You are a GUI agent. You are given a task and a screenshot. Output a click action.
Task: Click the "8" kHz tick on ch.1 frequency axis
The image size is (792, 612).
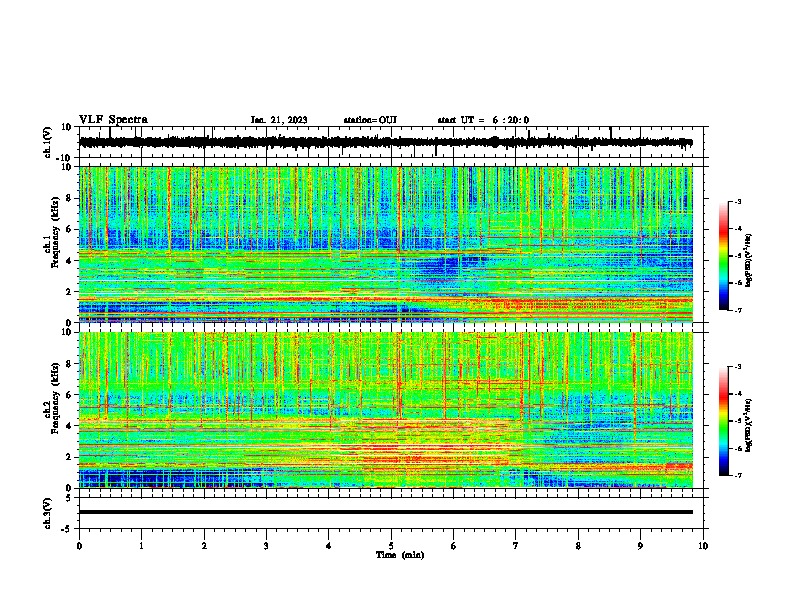tap(70, 198)
